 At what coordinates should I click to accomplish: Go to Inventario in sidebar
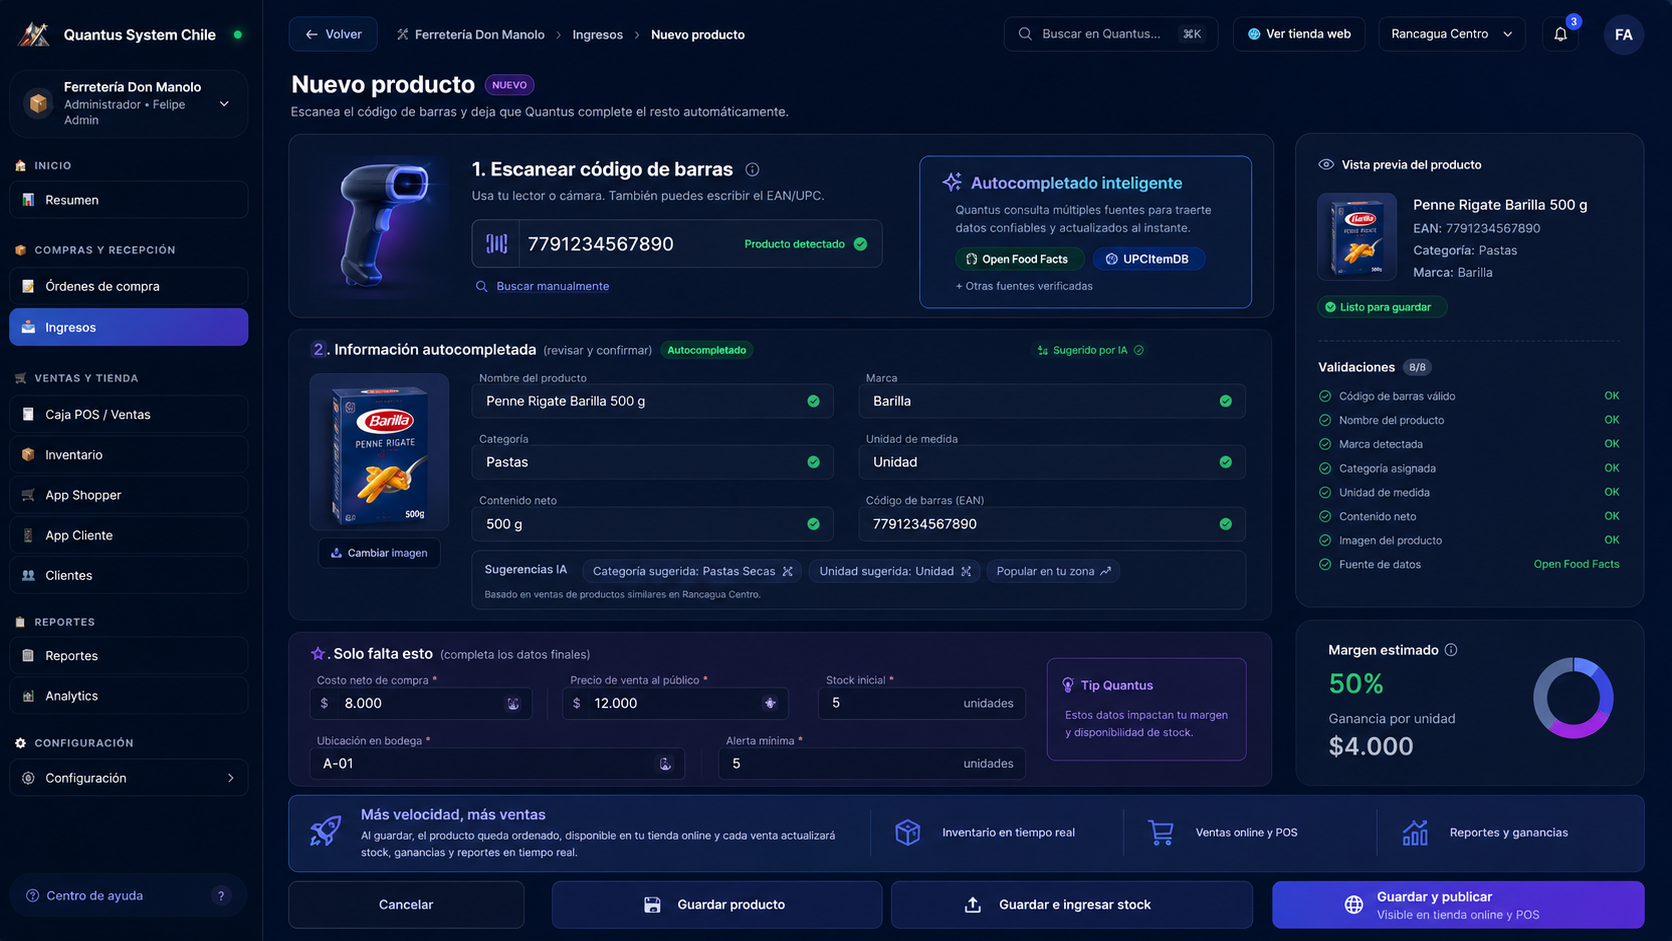tap(129, 455)
